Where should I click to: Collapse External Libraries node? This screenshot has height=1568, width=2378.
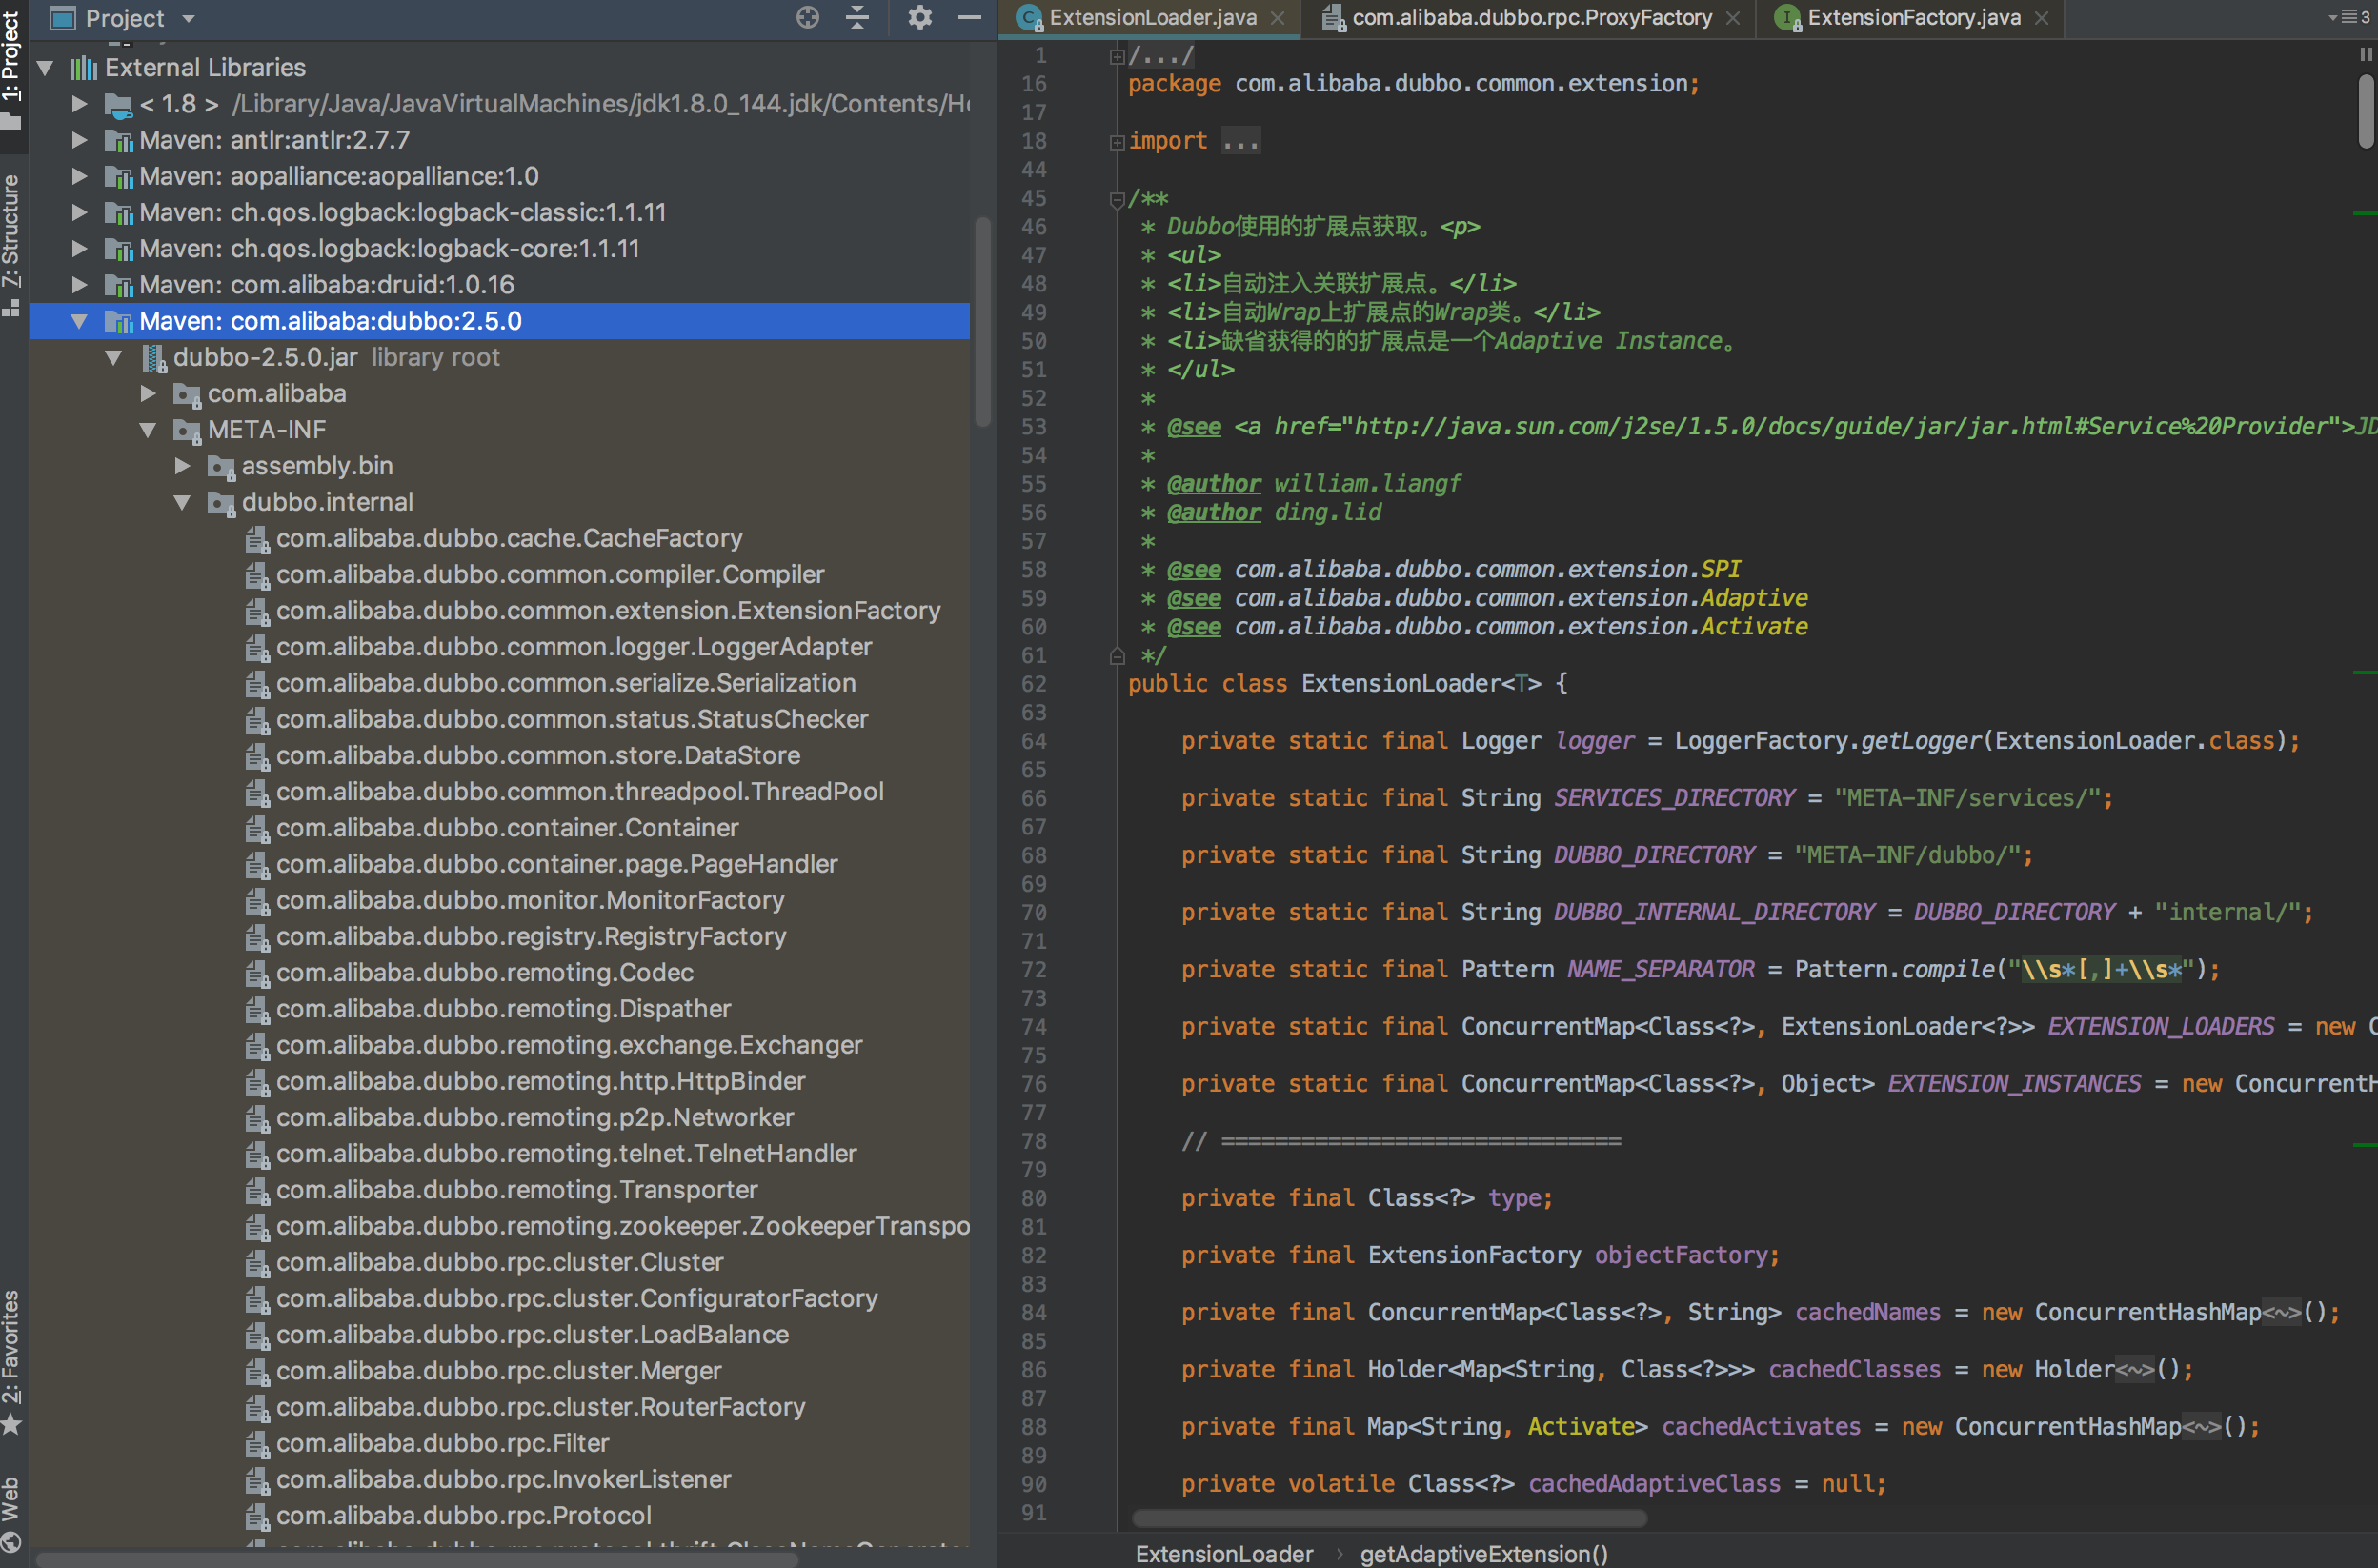coord(45,68)
